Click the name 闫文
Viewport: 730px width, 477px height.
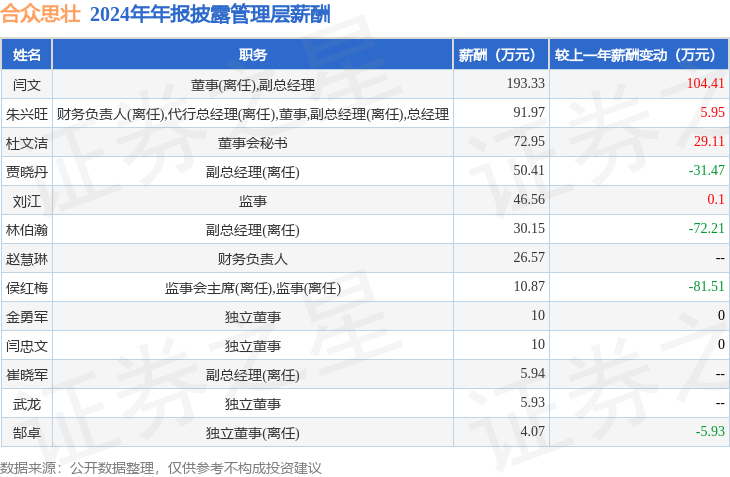tap(27, 85)
